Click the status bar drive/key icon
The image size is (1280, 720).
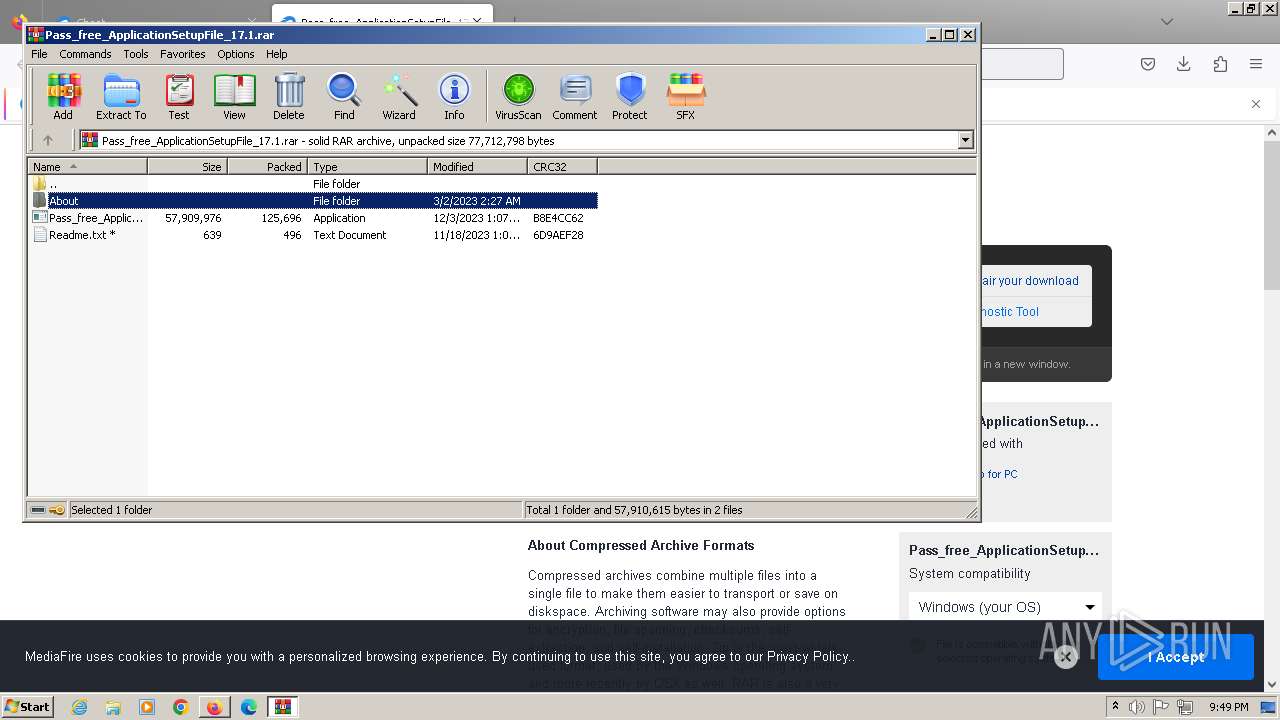pos(48,510)
